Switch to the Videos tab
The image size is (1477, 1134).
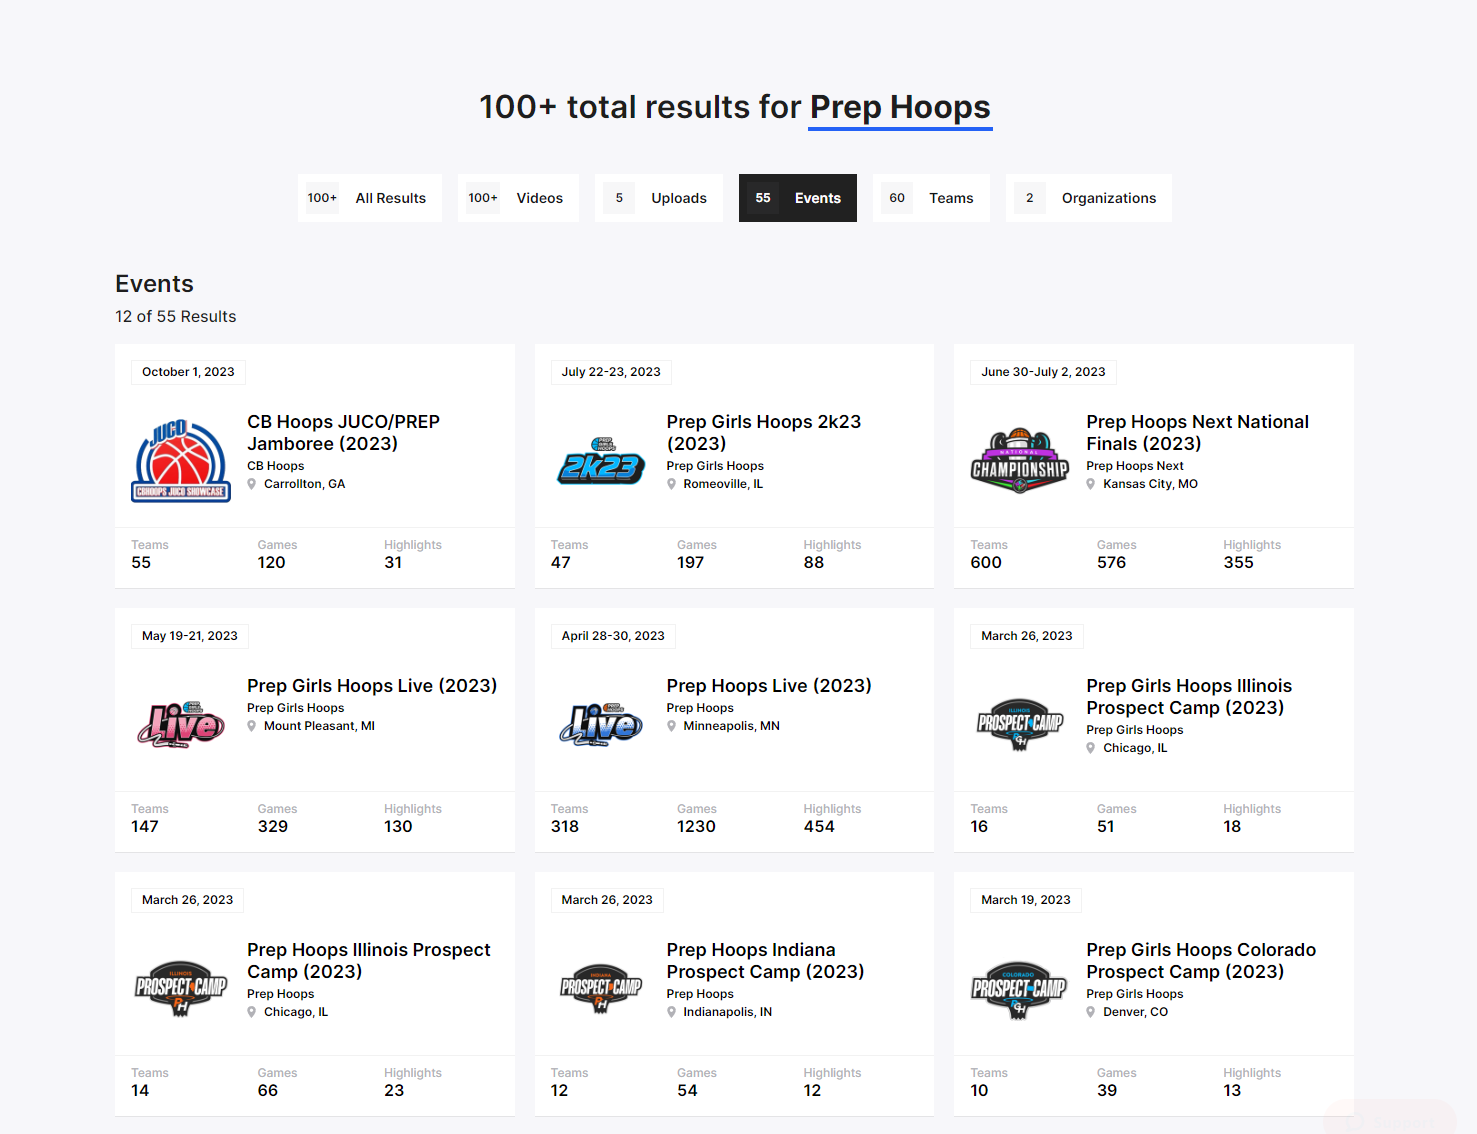tap(518, 198)
